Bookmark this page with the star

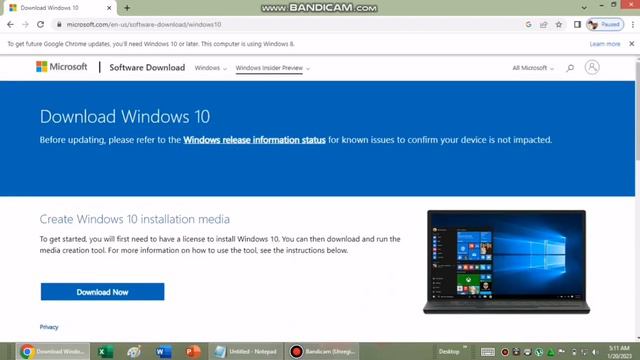559,24
